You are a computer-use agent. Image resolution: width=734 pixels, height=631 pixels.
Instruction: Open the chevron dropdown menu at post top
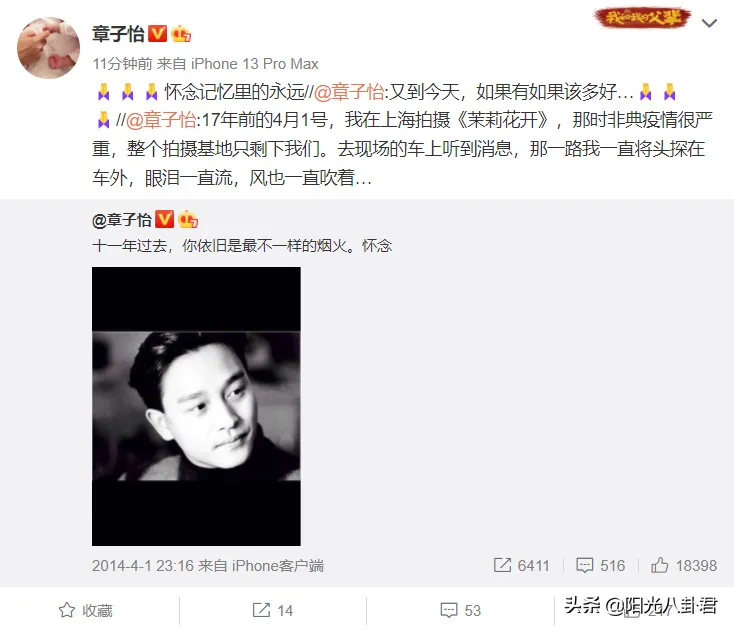(709, 23)
